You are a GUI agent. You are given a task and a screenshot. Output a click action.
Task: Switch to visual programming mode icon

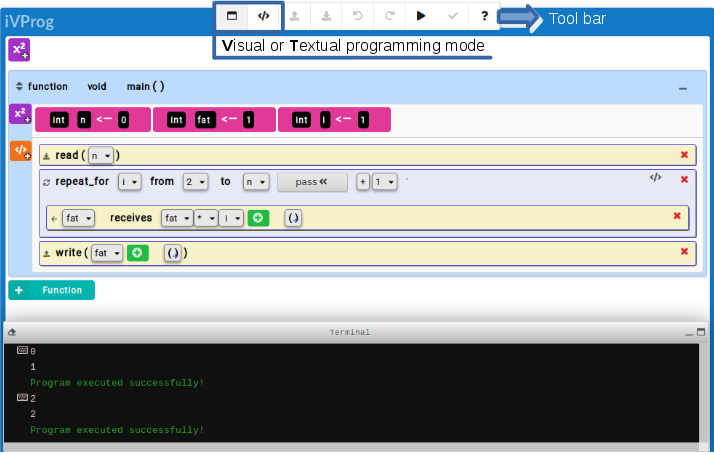pos(232,16)
